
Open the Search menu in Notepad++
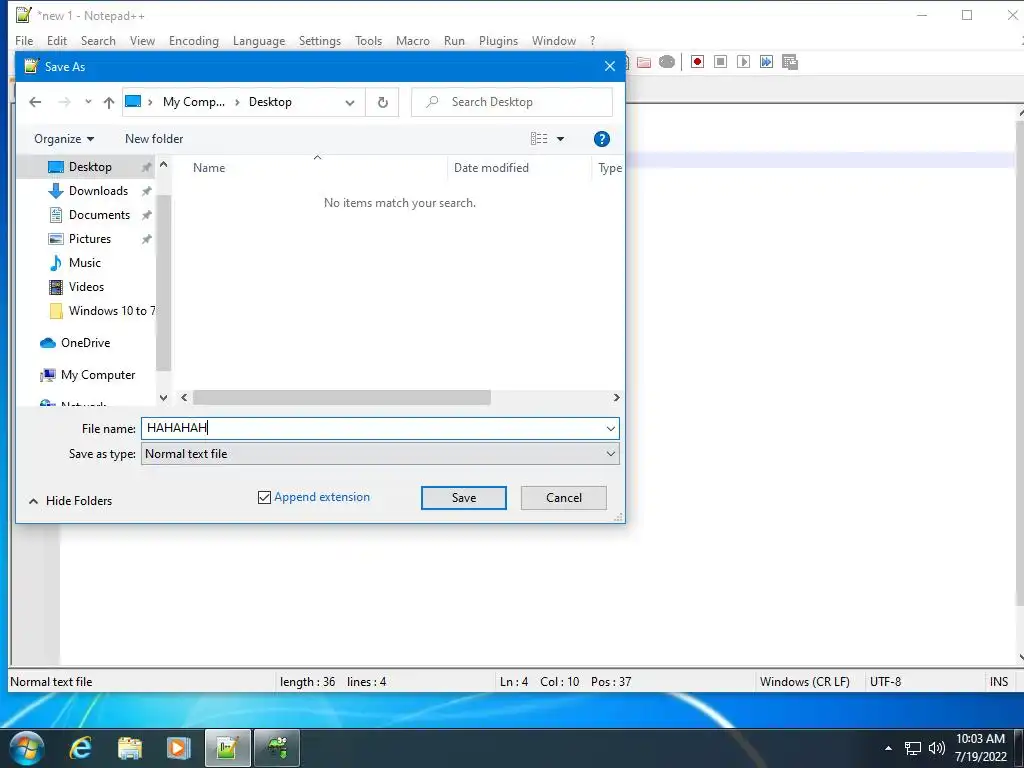click(98, 40)
